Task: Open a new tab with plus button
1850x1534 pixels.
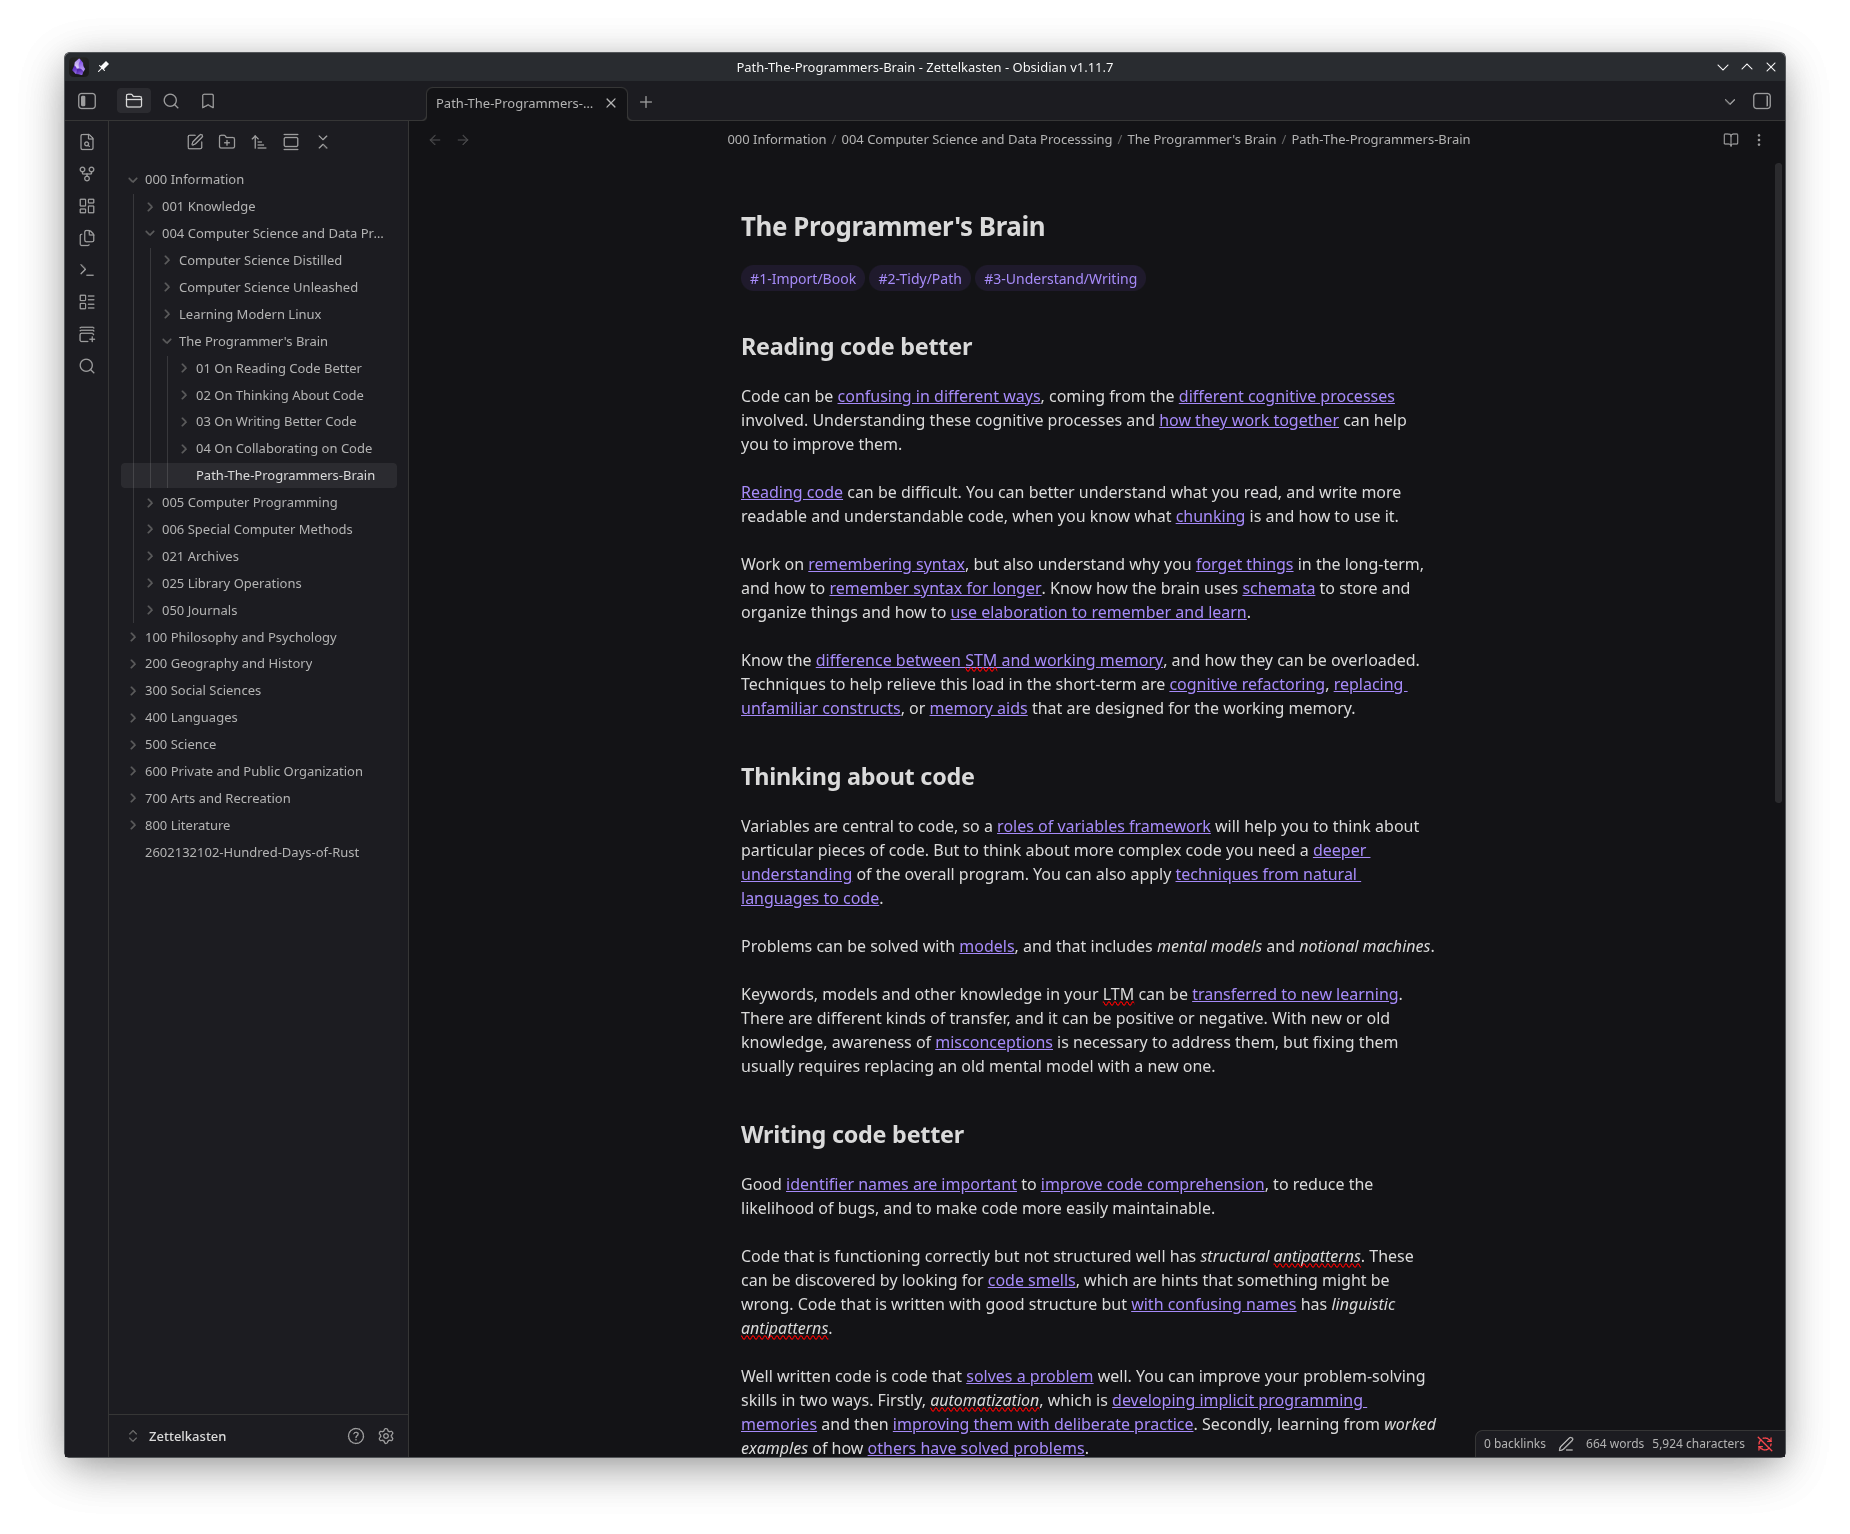Action: pos(646,102)
